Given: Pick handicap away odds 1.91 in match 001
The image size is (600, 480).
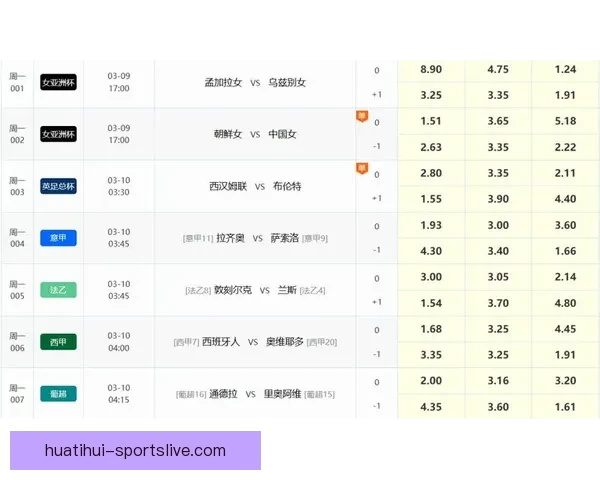Looking at the screenshot, I should tap(565, 95).
